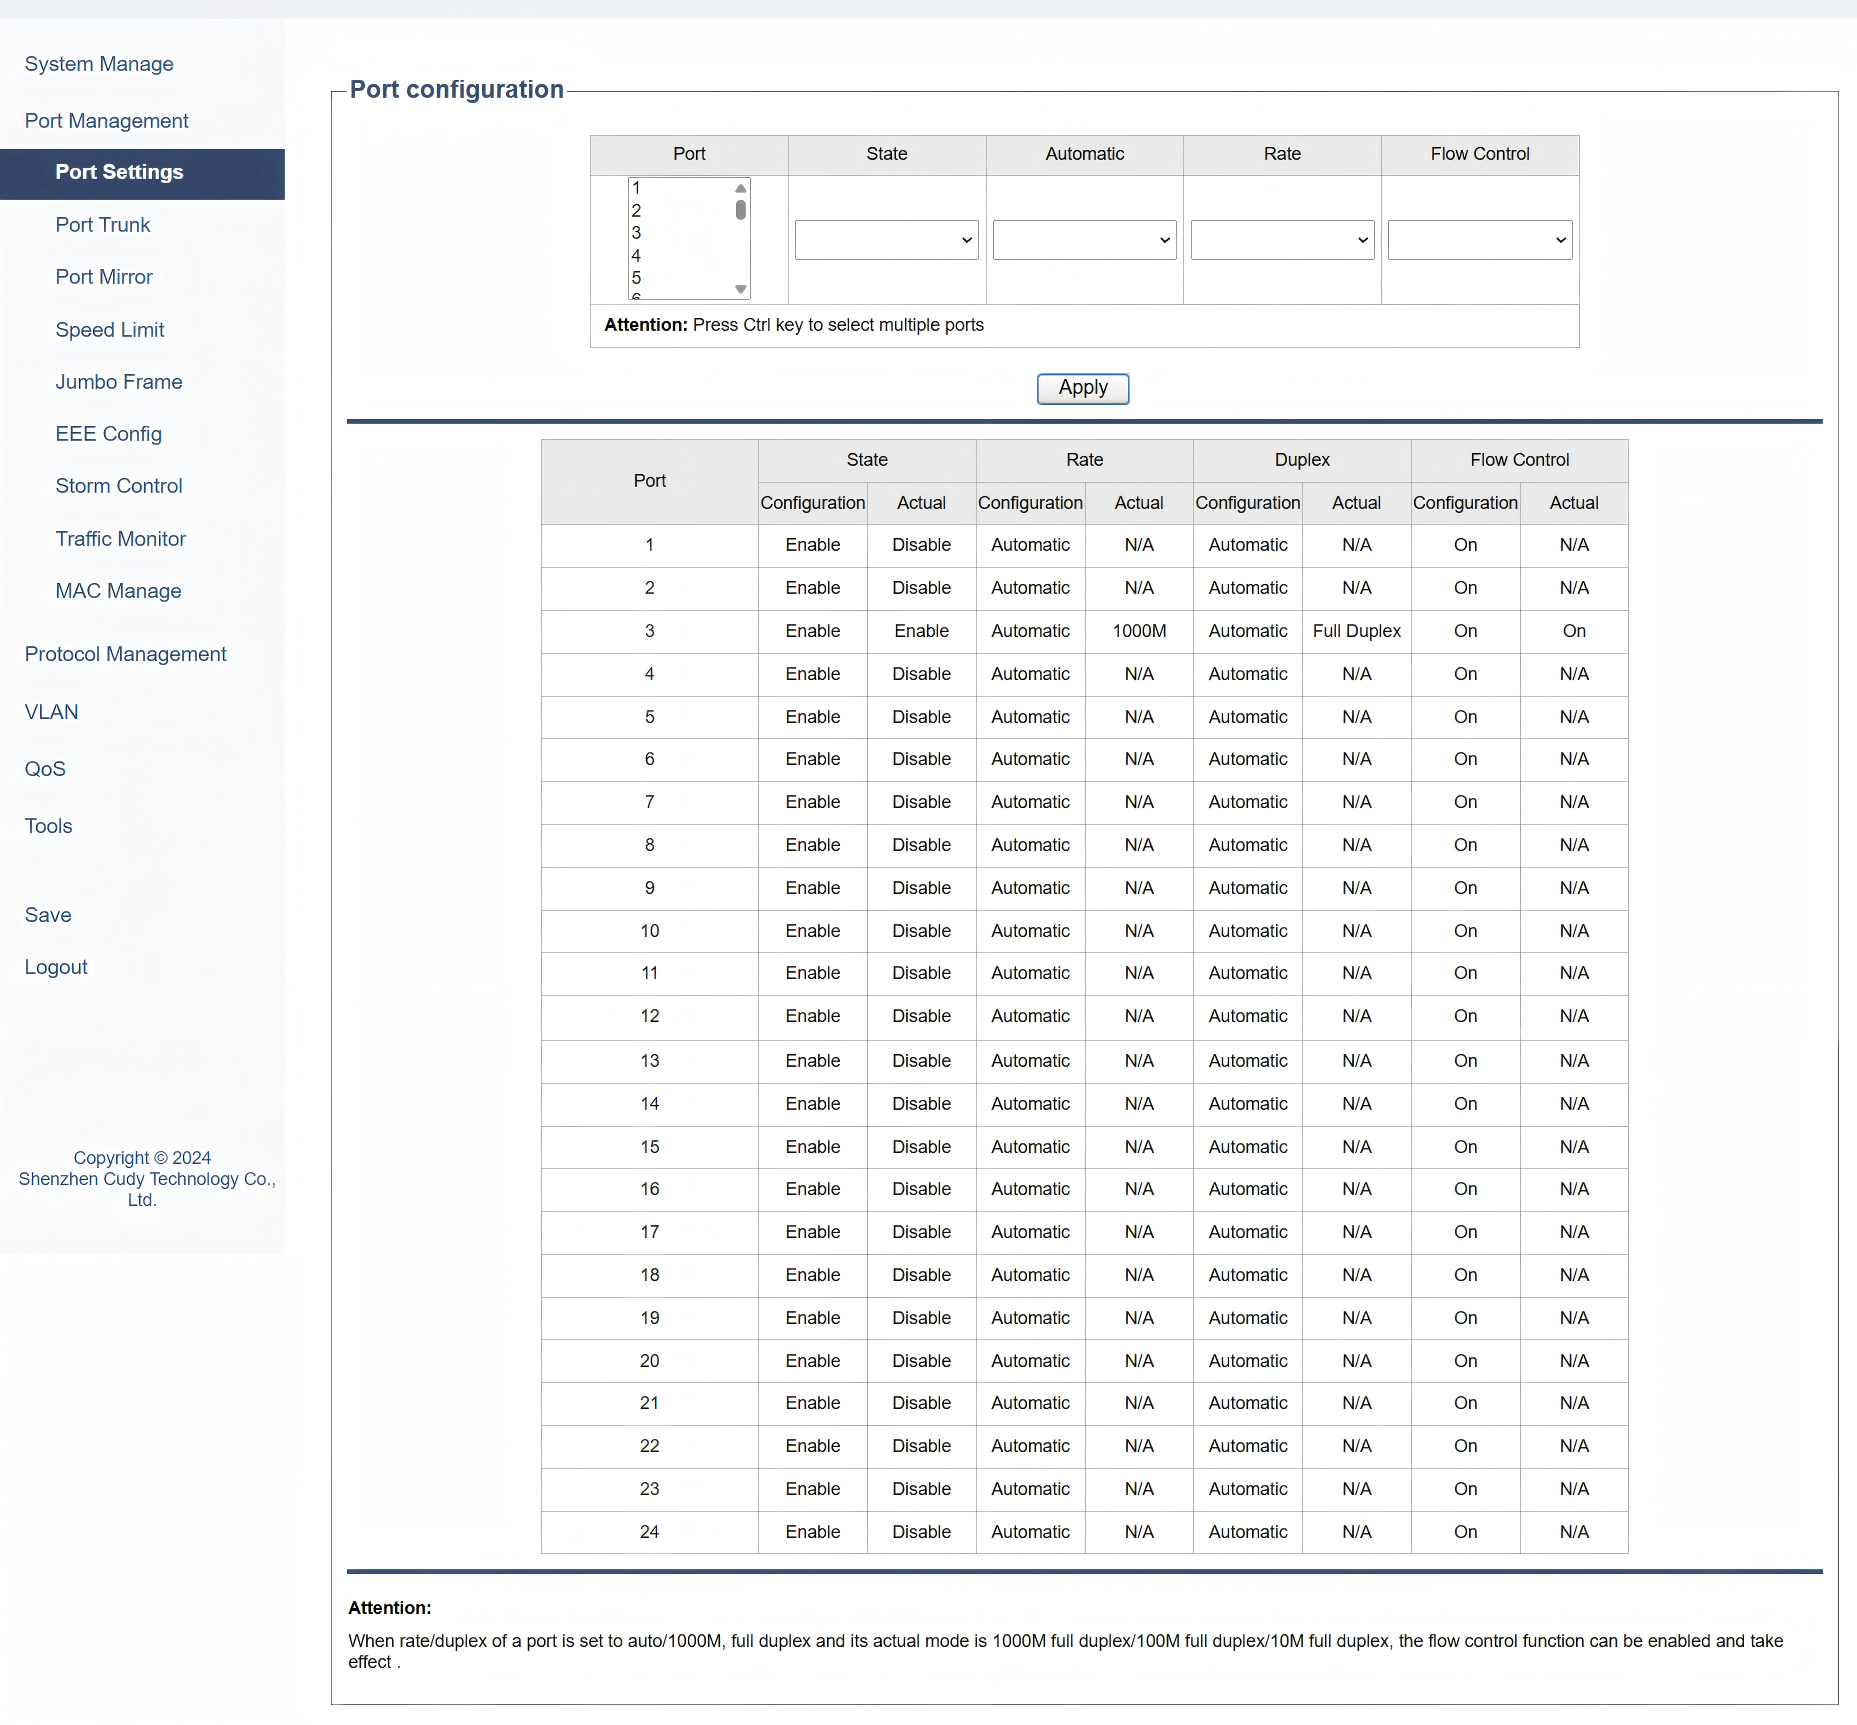This screenshot has height=1725, width=1857.
Task: Select port 3 in the port list
Action: (680, 233)
